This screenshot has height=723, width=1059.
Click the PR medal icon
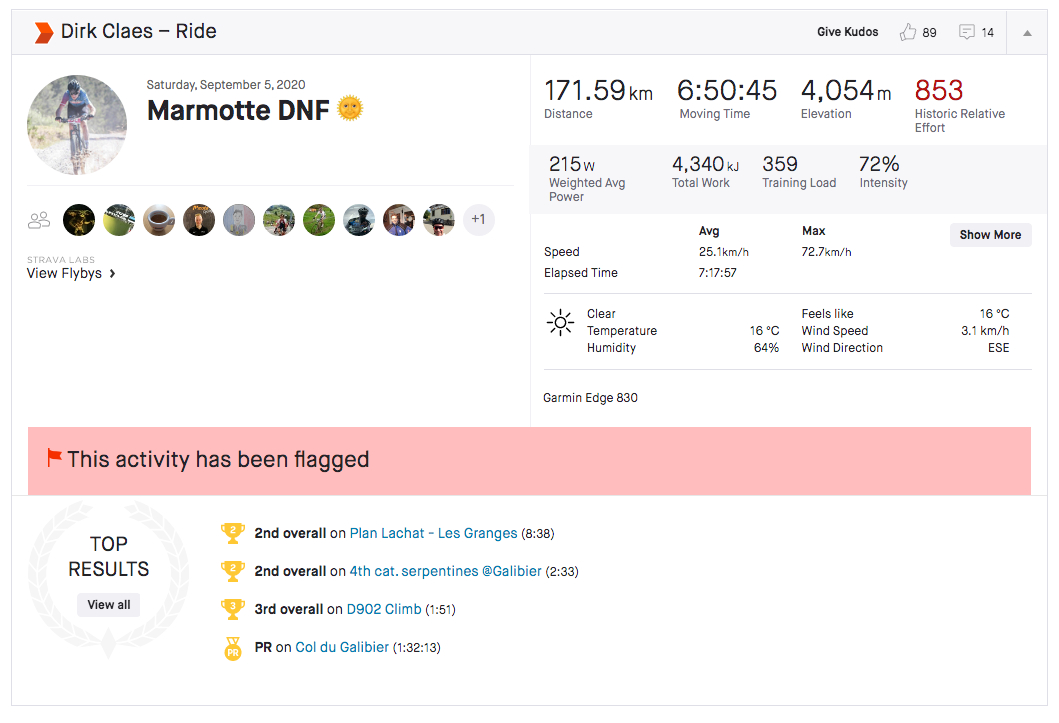(x=232, y=648)
